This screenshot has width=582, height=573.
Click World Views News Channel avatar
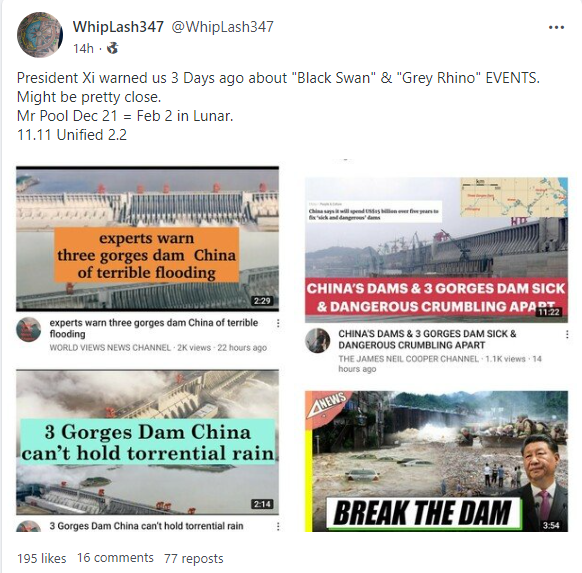[29, 329]
